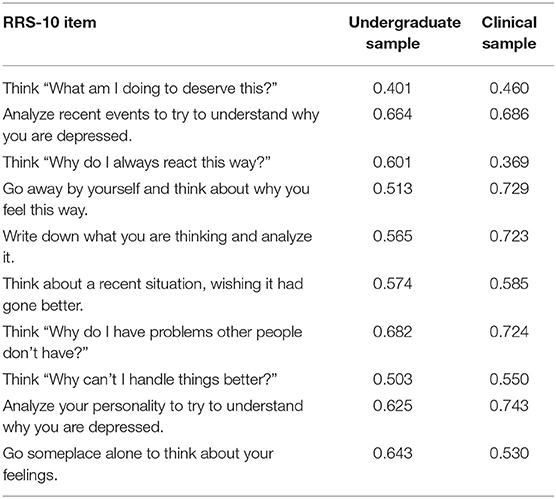Click item "What am I doing to deserve this?"
The width and height of the screenshot is (556, 499).
[x=140, y=88]
